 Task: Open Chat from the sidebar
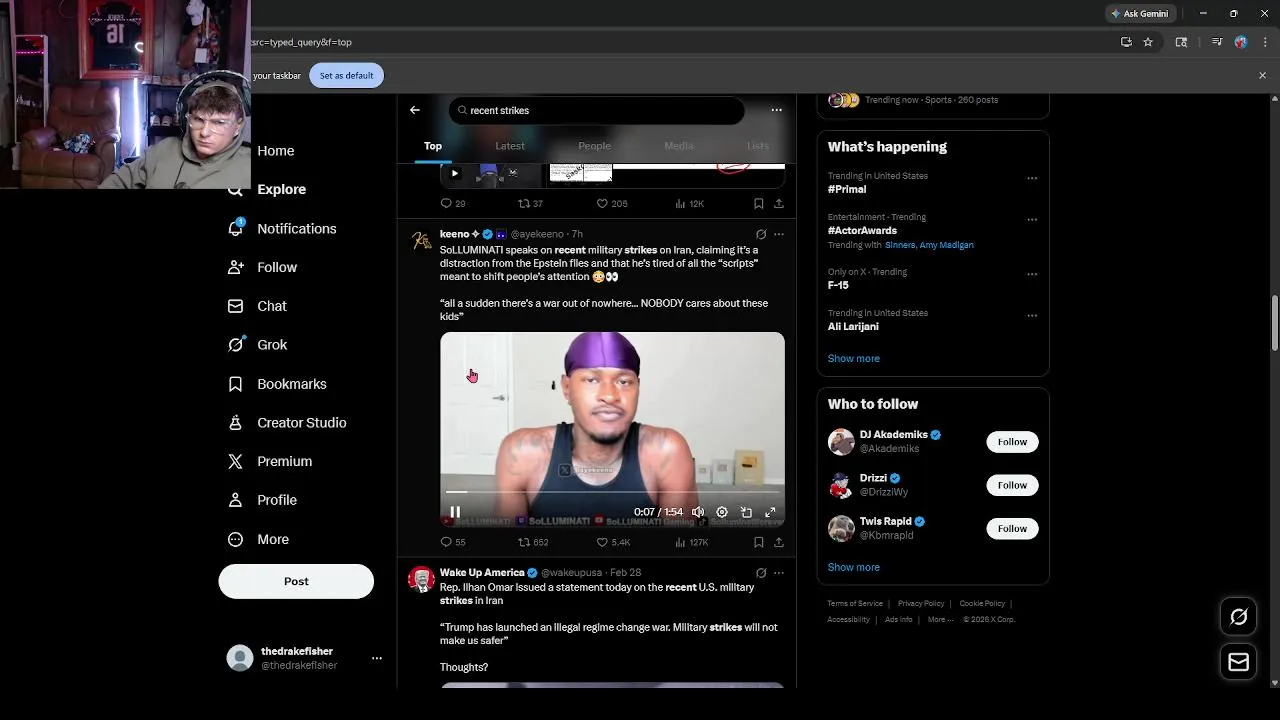pos(258,306)
